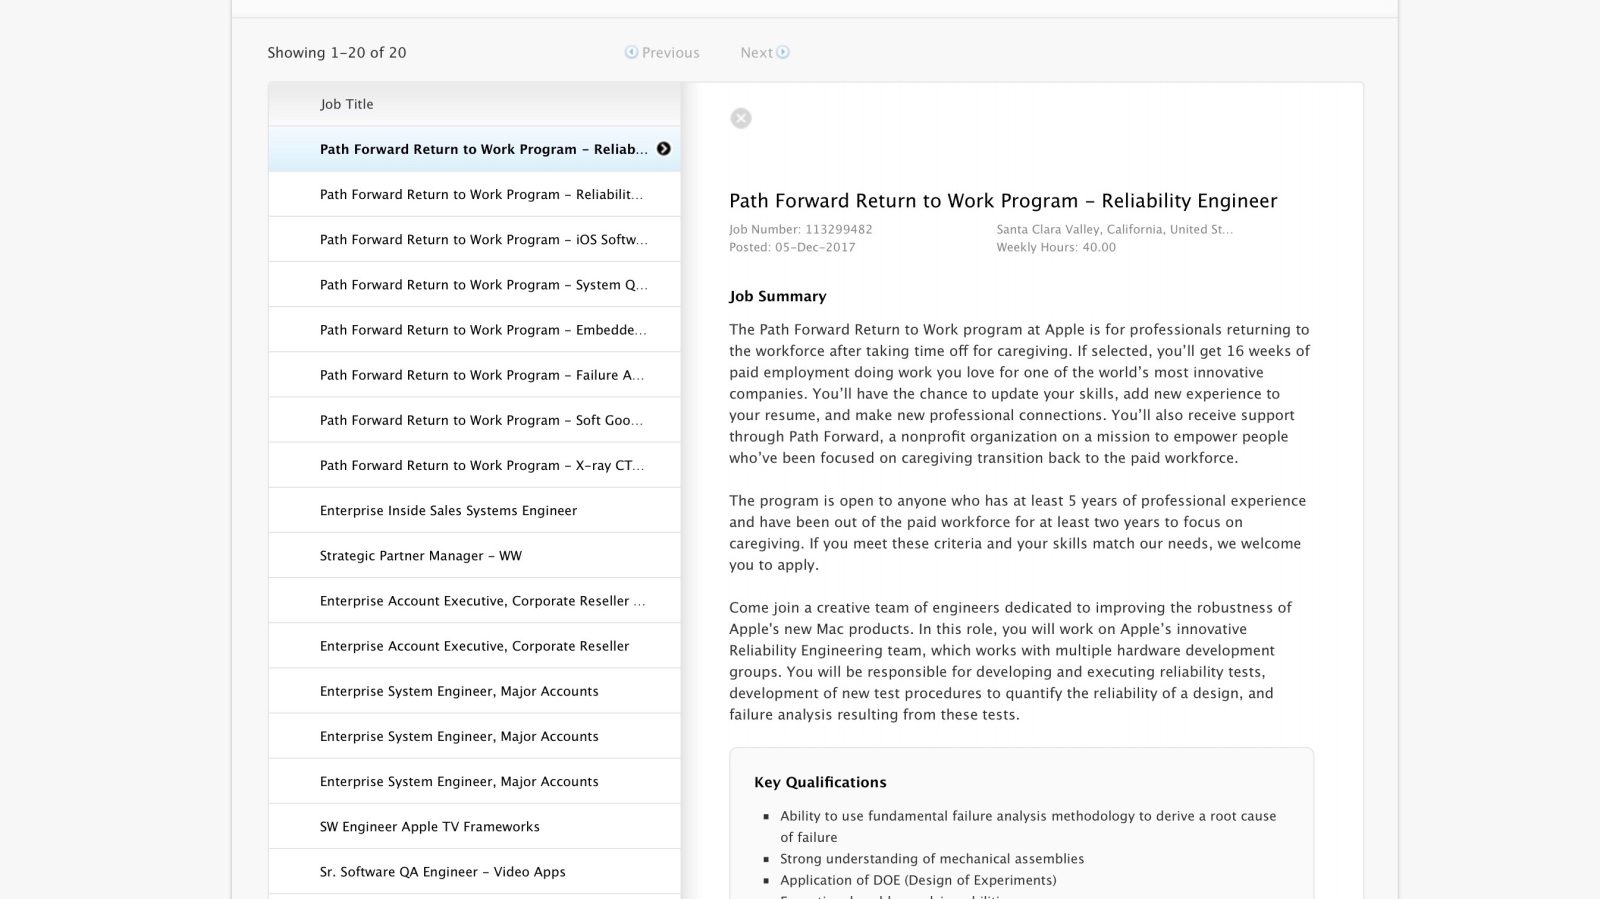Click the Posted 05-Dec-2017 date

tap(792, 247)
